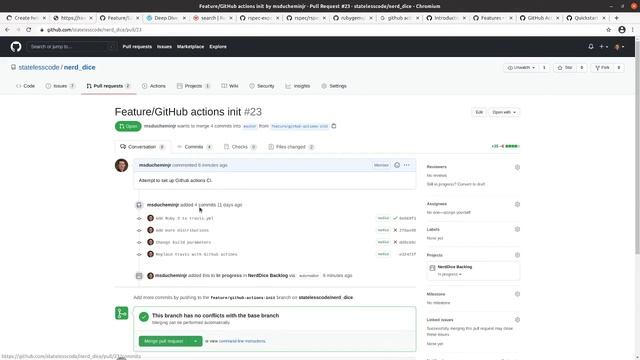Click the Merge pull request button

(x=164, y=341)
